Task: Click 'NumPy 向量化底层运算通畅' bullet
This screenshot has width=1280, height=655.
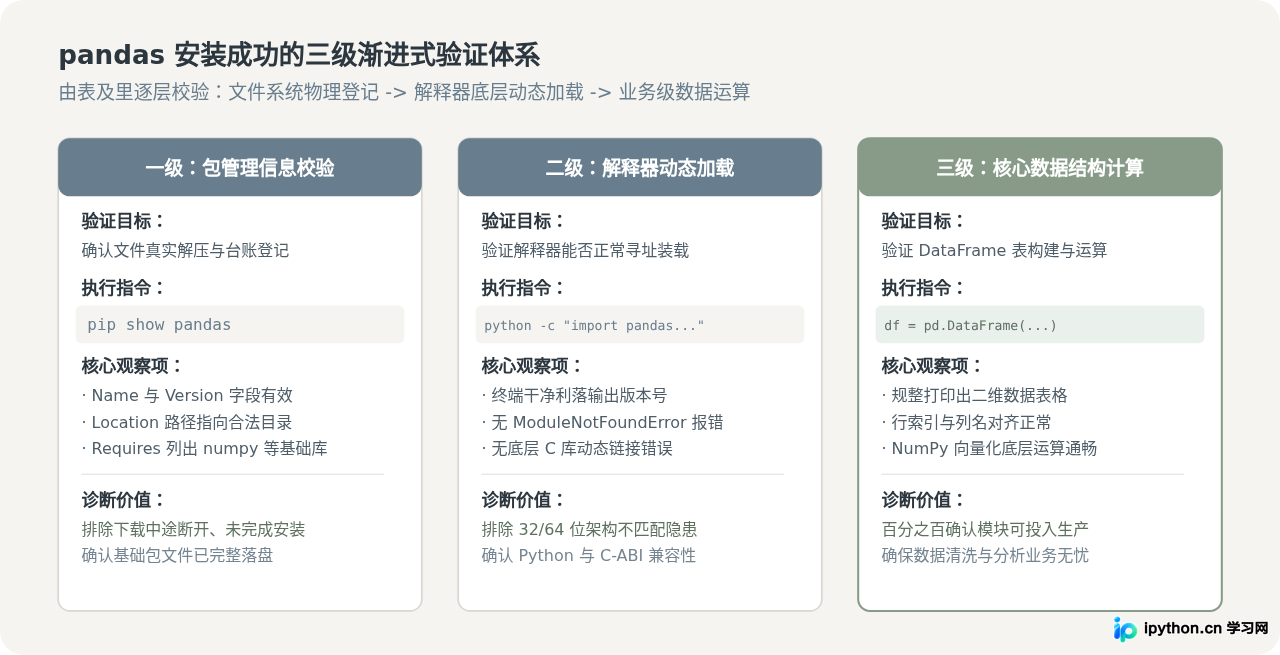Action: pyautogui.click(x=989, y=448)
